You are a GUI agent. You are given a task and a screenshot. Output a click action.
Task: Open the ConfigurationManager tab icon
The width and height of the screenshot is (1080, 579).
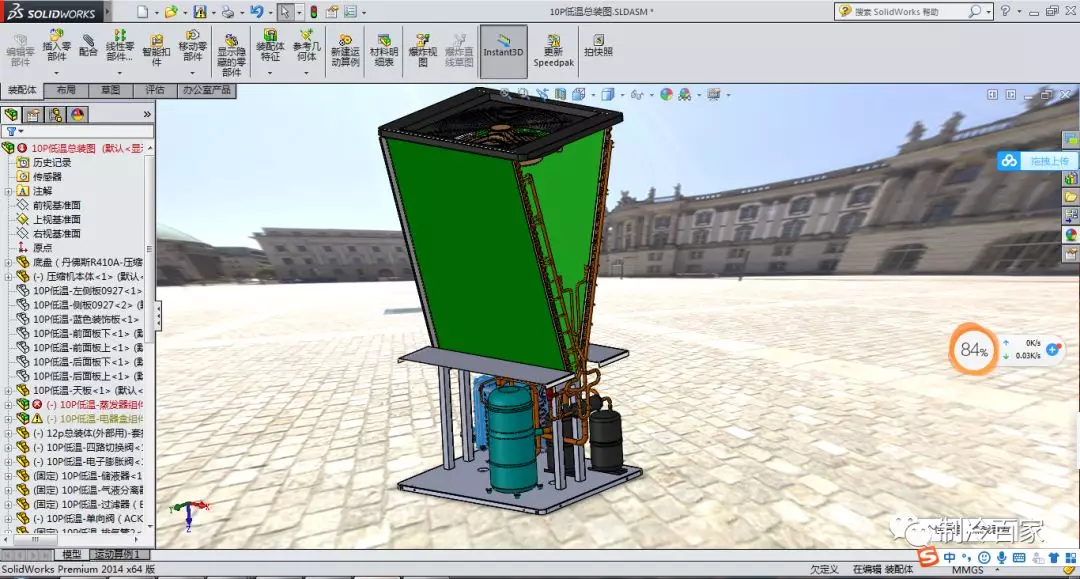click(55, 114)
